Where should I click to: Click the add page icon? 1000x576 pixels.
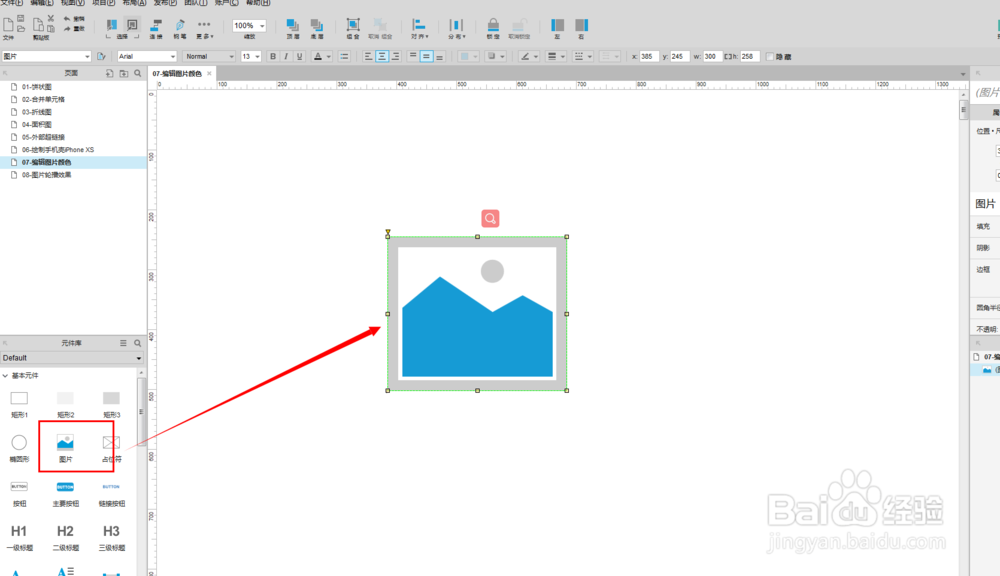click(x=110, y=73)
